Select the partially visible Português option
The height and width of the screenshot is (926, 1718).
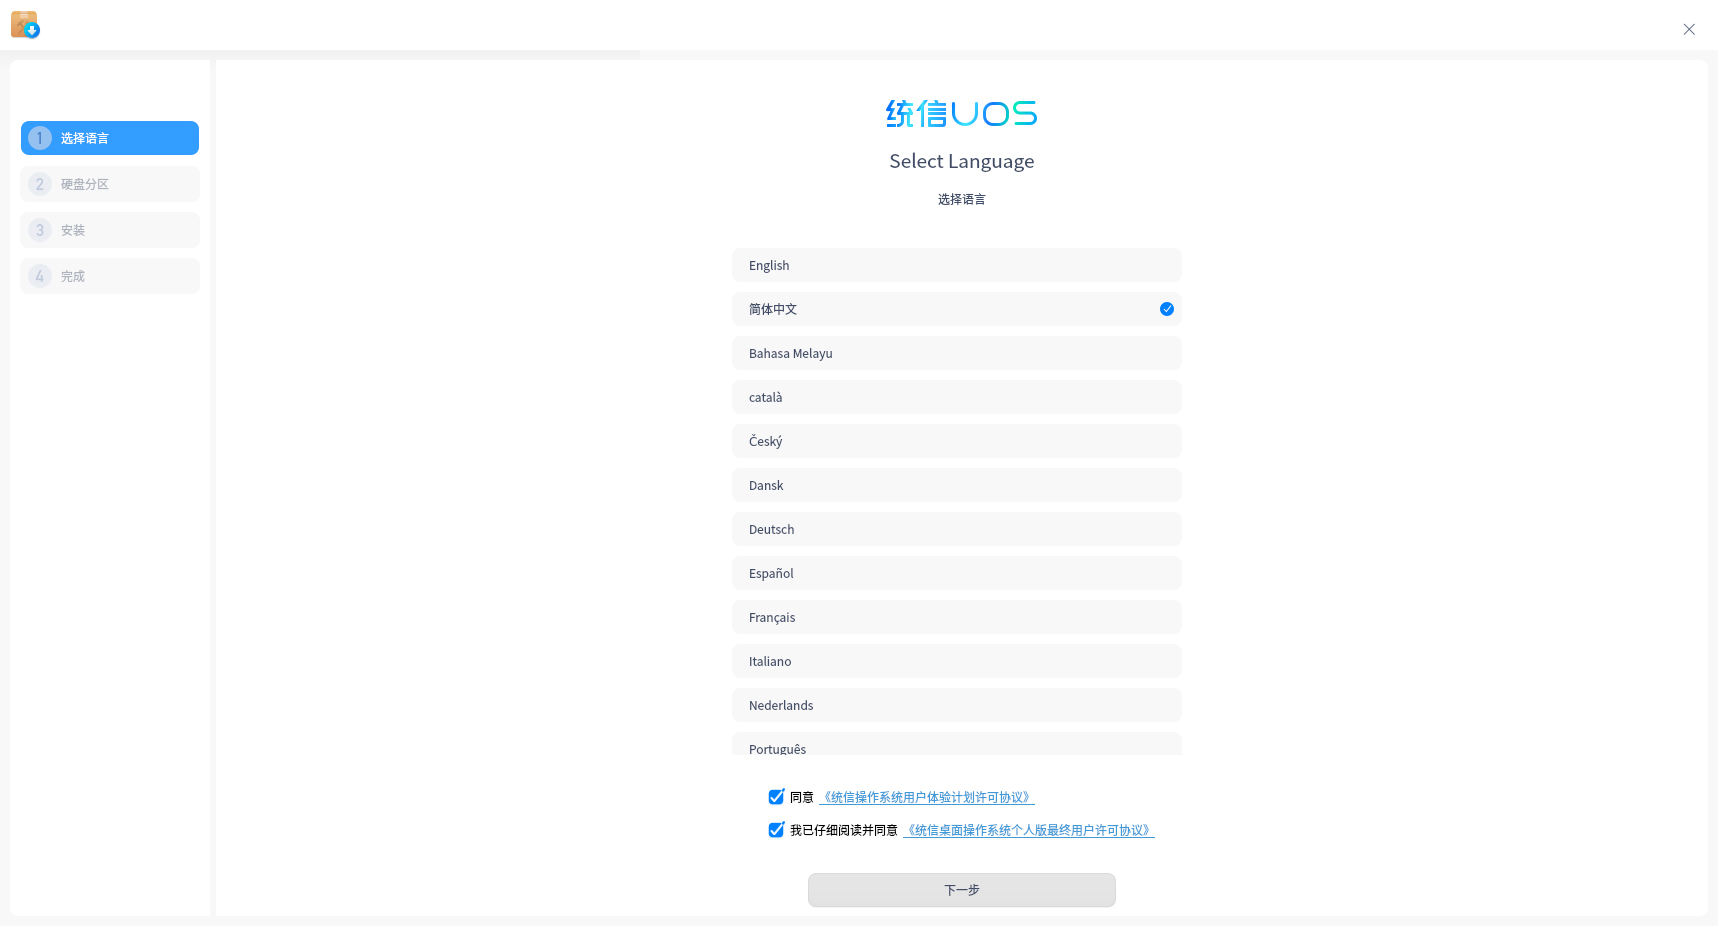click(956, 745)
